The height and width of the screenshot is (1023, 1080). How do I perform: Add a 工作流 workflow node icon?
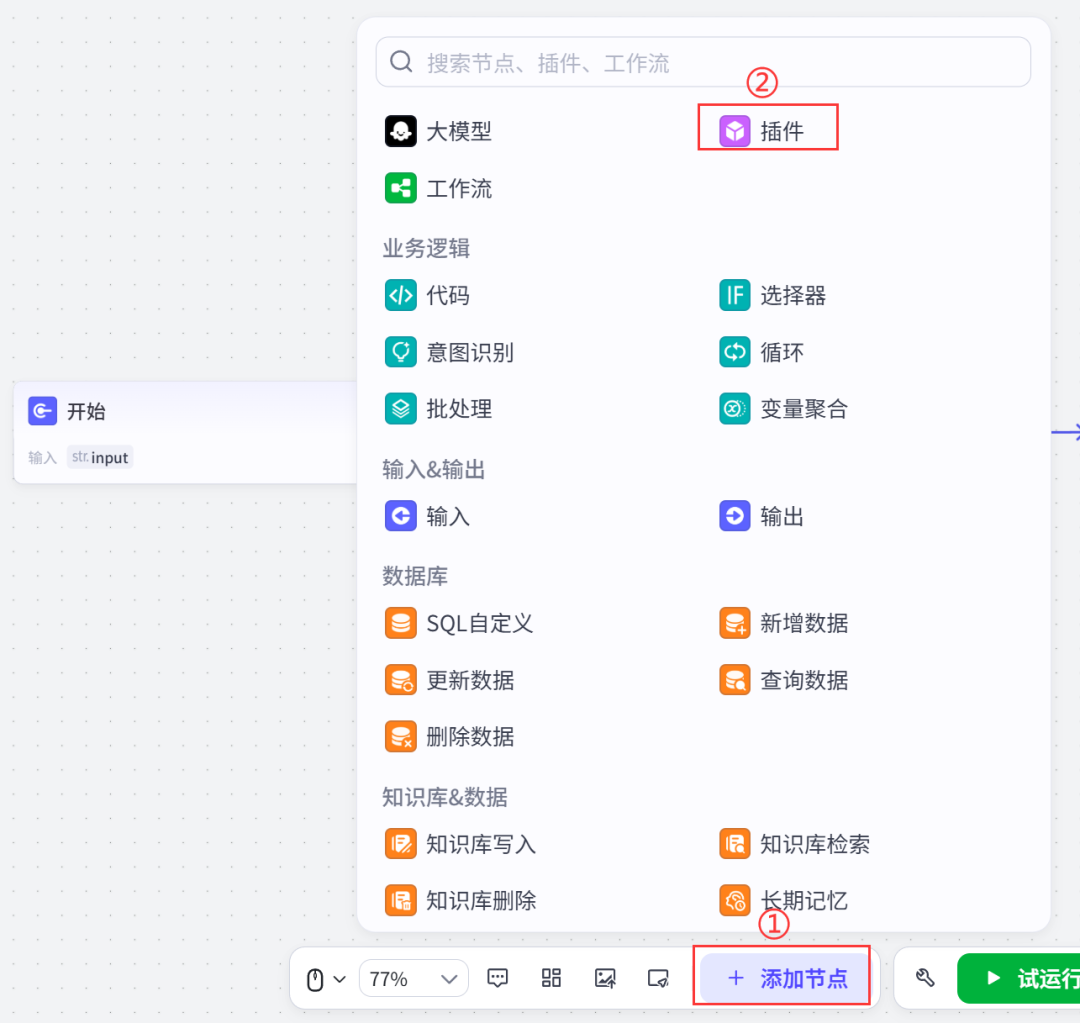click(x=400, y=188)
